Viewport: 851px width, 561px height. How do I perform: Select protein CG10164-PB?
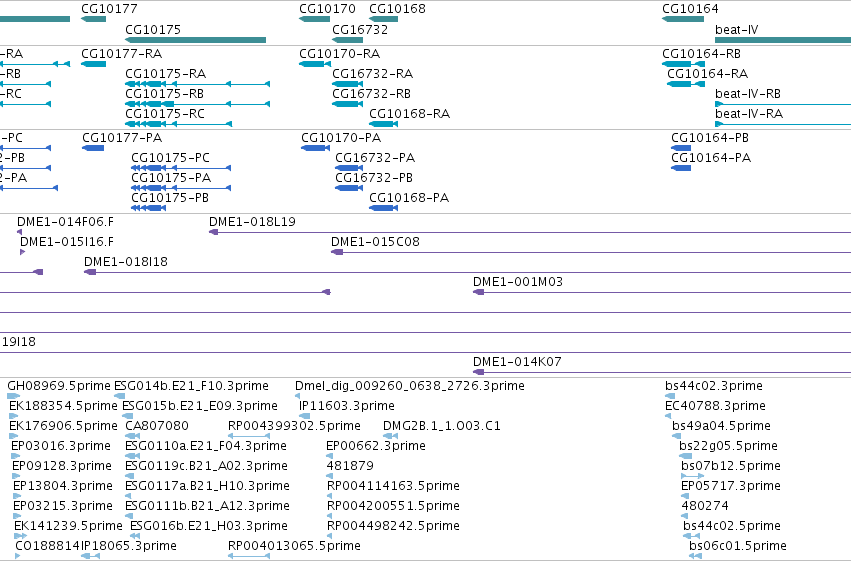tap(681, 148)
